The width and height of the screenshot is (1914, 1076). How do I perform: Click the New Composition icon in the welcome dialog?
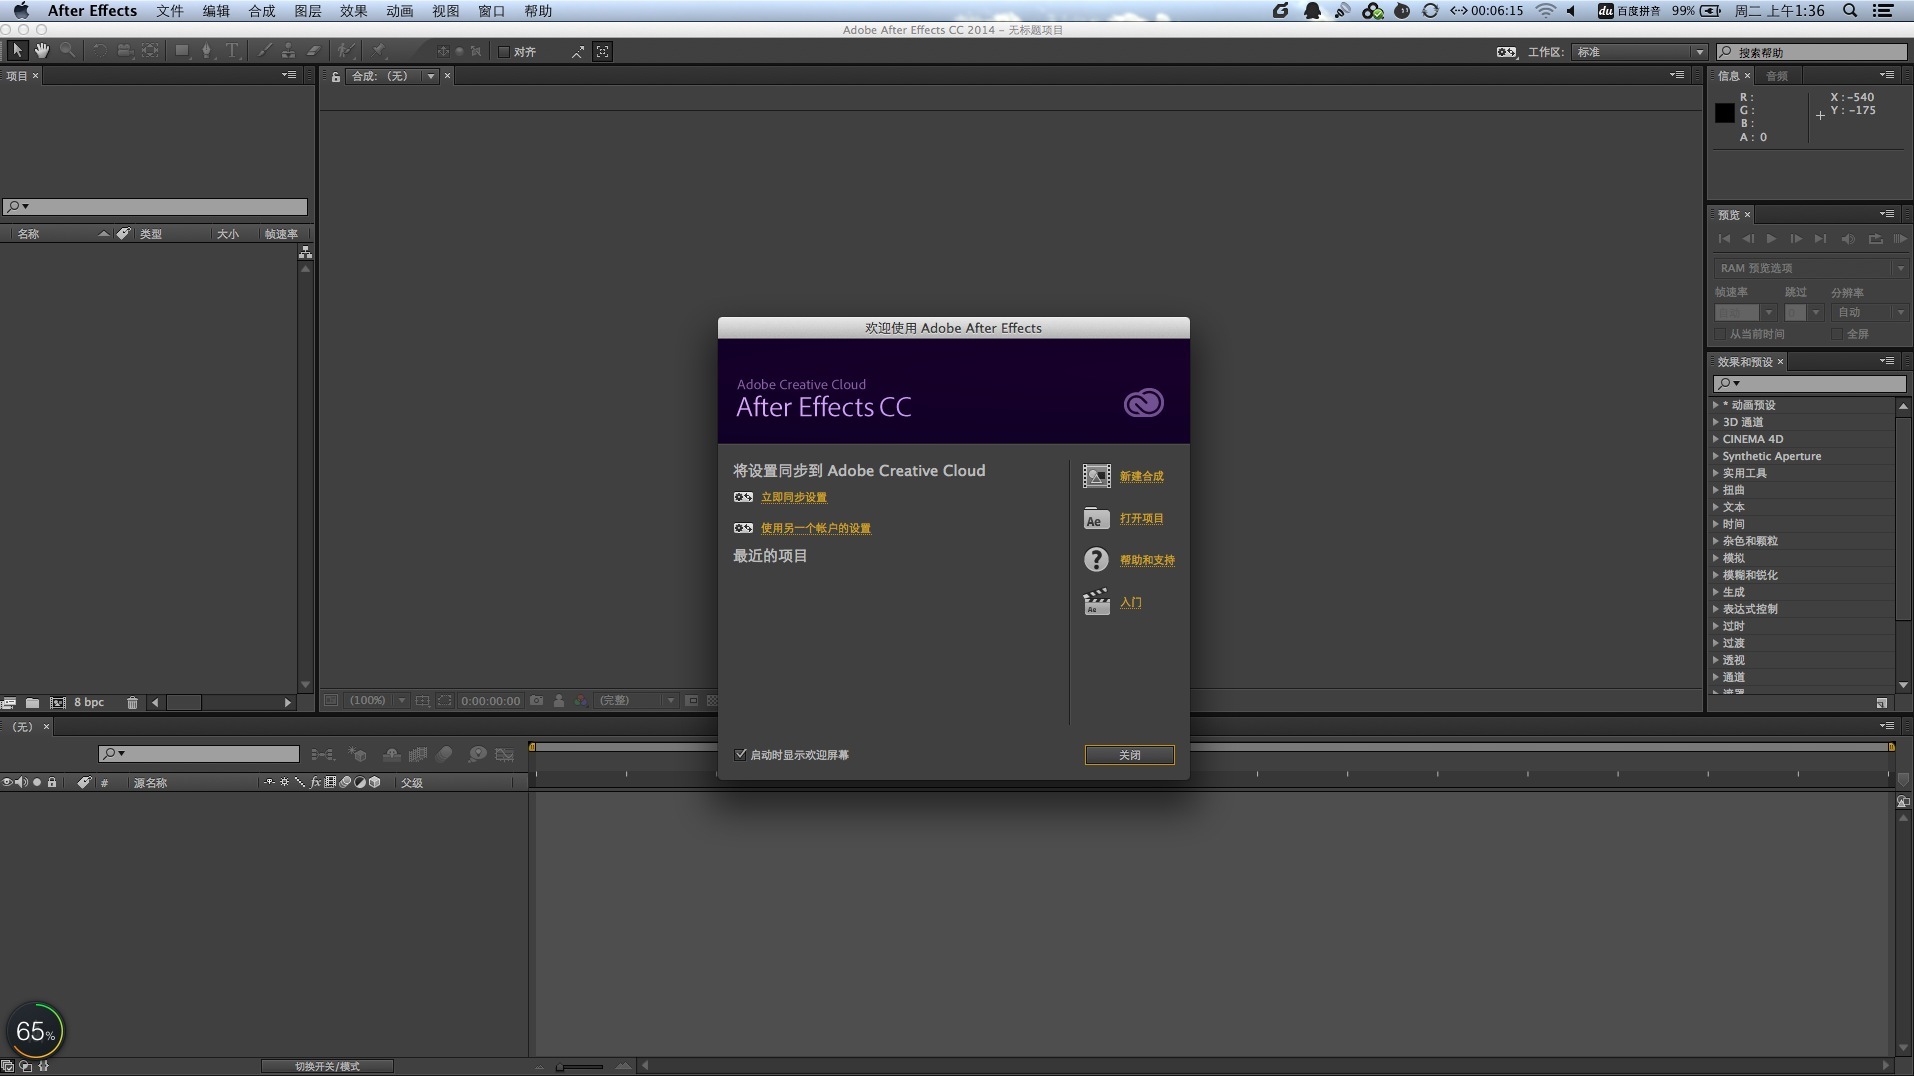[x=1096, y=477]
